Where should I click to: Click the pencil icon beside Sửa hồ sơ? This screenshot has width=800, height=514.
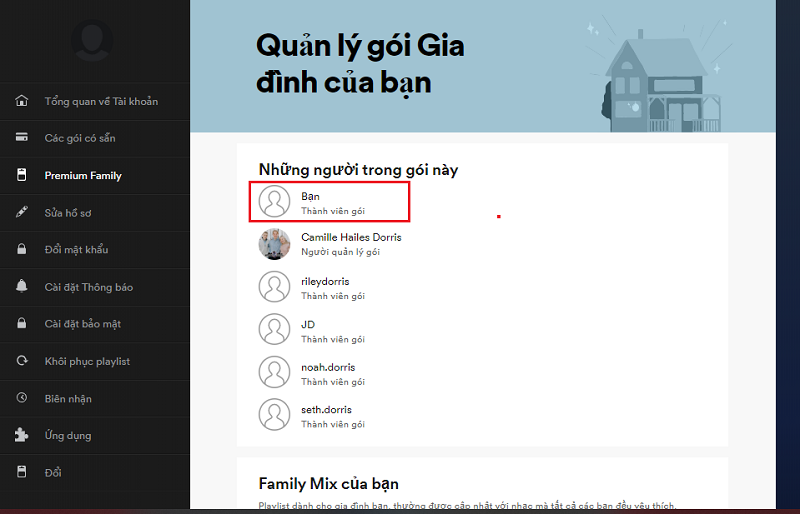click(x=21, y=212)
